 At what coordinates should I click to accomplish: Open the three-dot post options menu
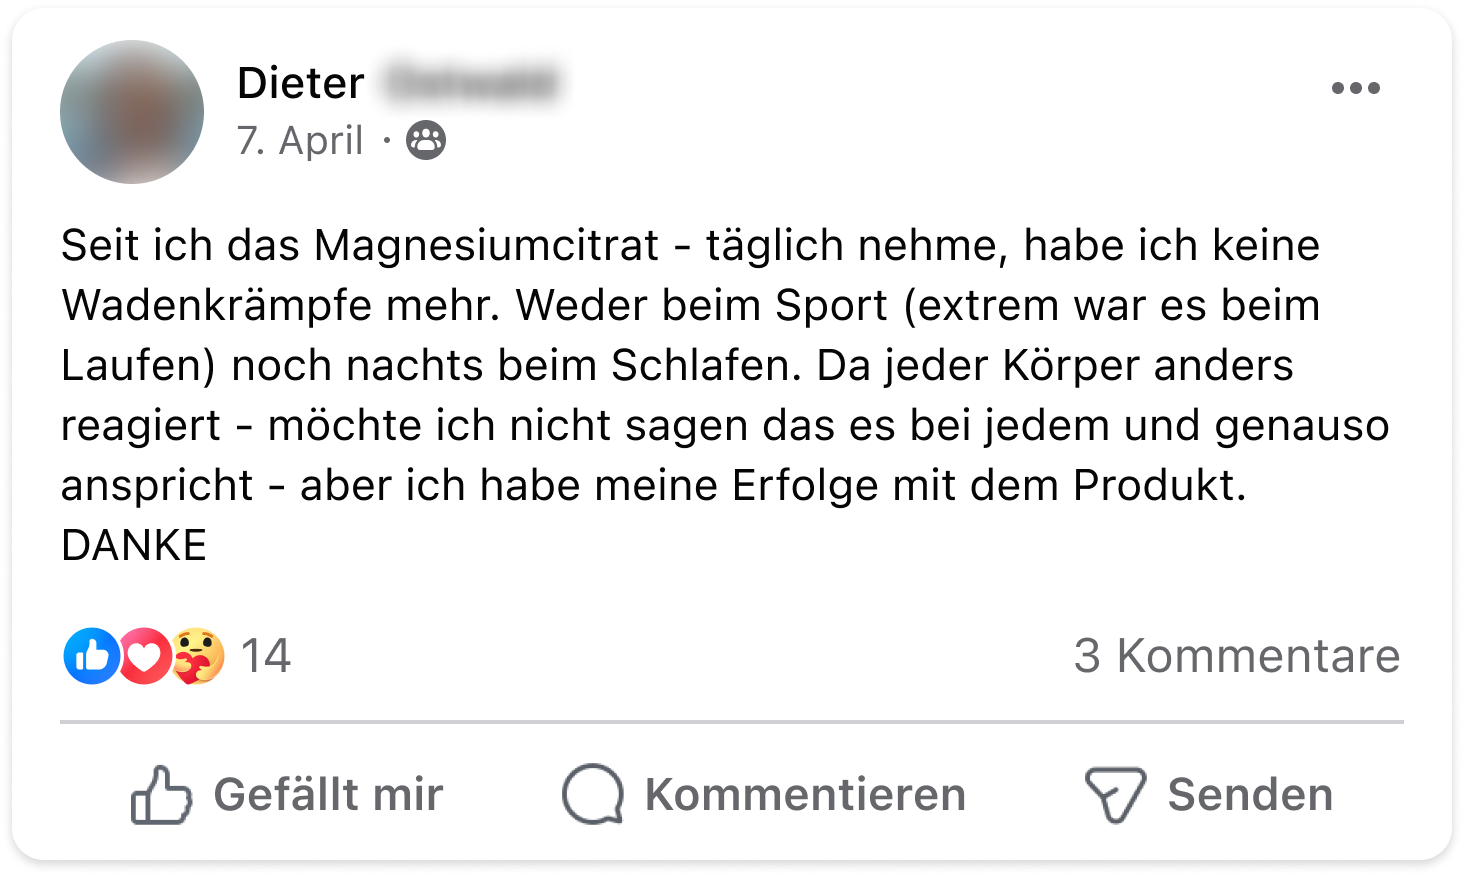pos(1355,88)
